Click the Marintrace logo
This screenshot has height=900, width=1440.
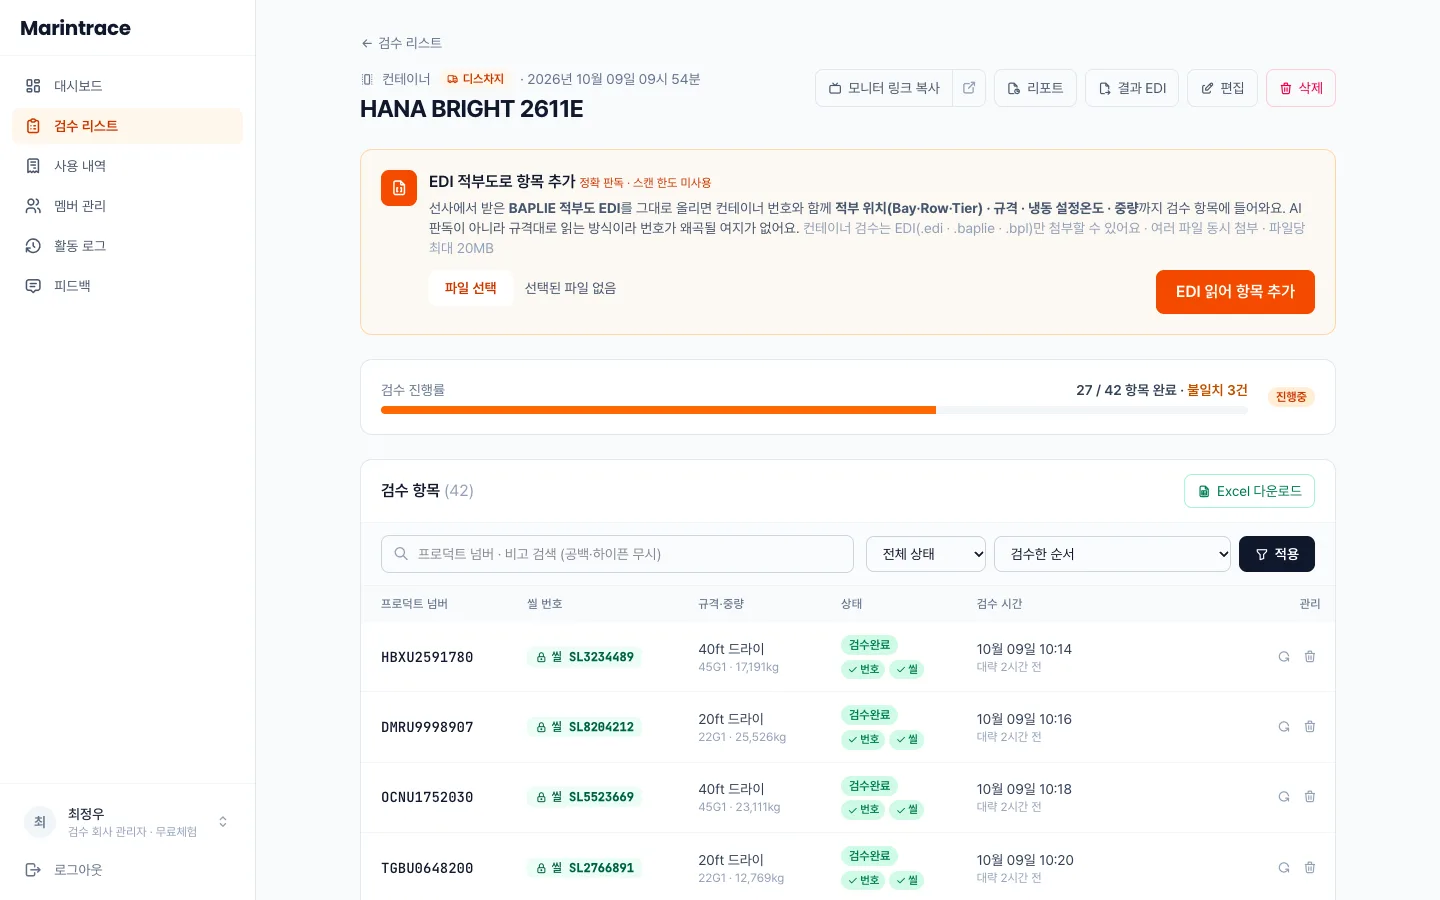click(x=76, y=28)
